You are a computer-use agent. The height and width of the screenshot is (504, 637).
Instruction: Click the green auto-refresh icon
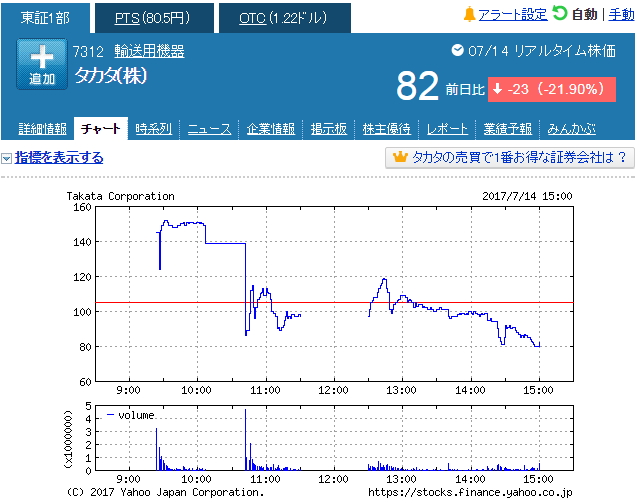point(560,14)
